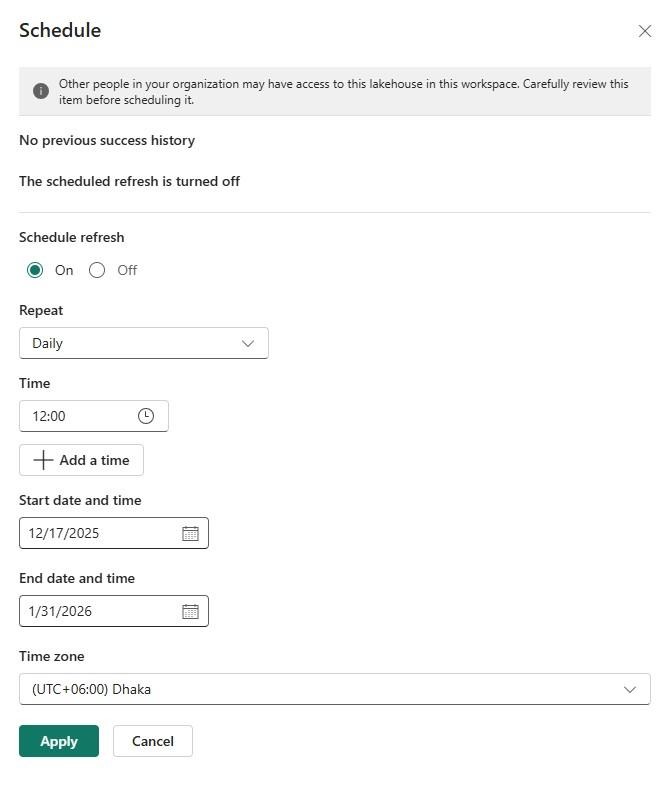Viewport: 672px width, 808px height.
Task: Click the end date field showing 1/31/2026
Action: (95, 611)
